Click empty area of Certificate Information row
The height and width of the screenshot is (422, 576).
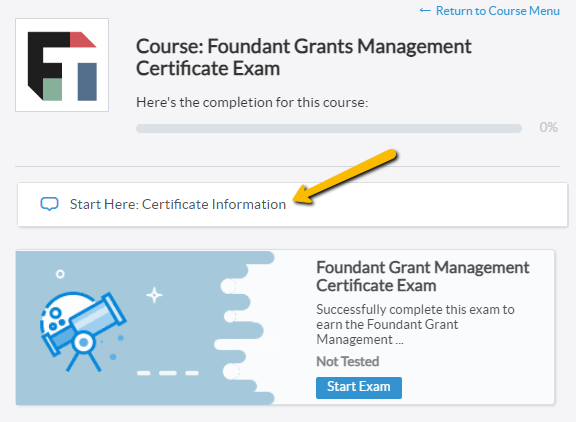[426, 204]
